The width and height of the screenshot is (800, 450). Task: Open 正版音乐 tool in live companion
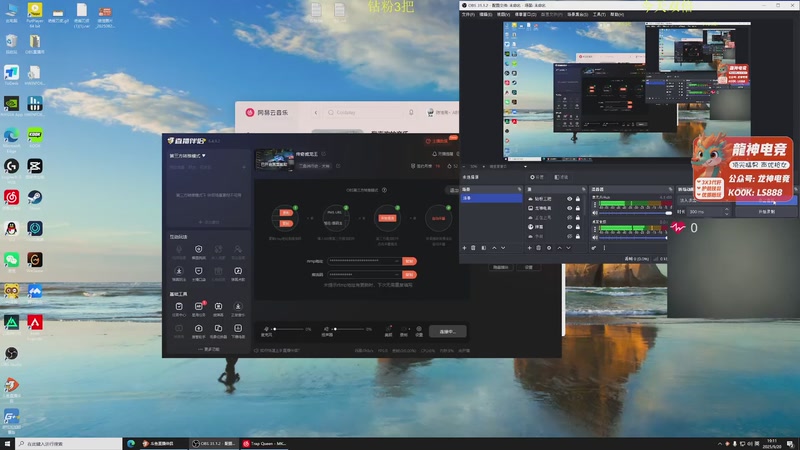pos(238,309)
